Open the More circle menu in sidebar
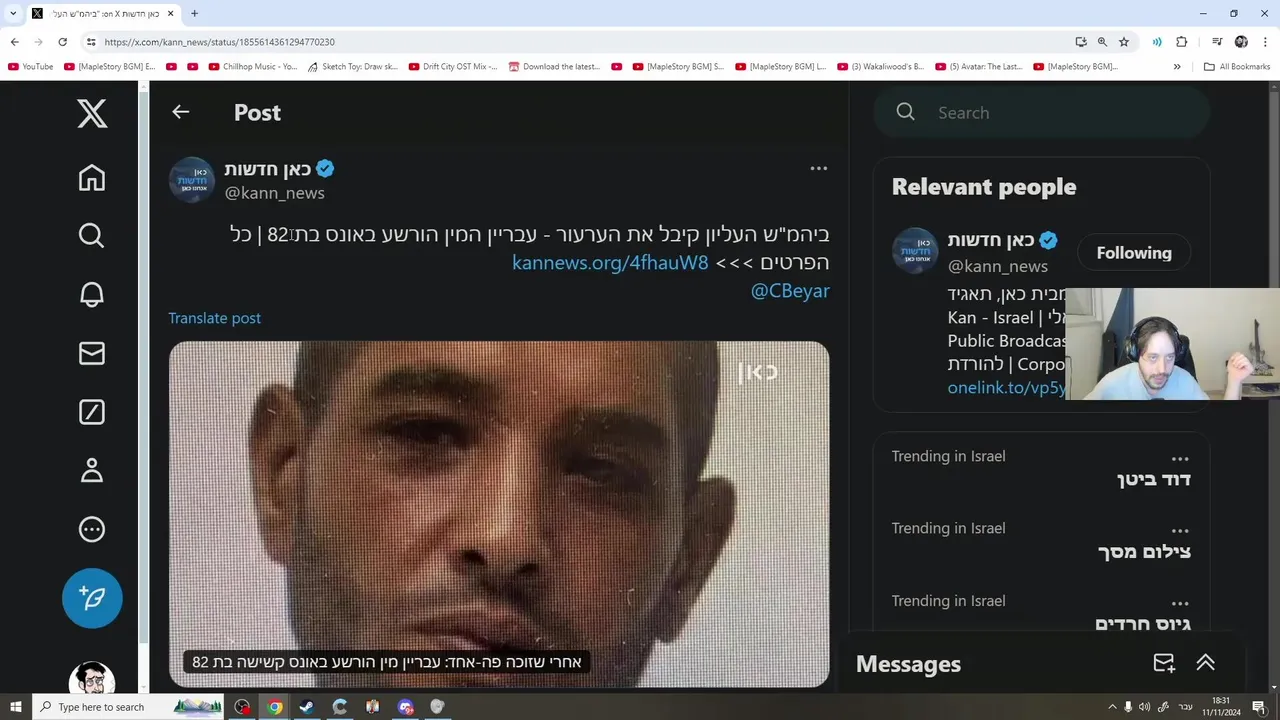 (x=92, y=529)
